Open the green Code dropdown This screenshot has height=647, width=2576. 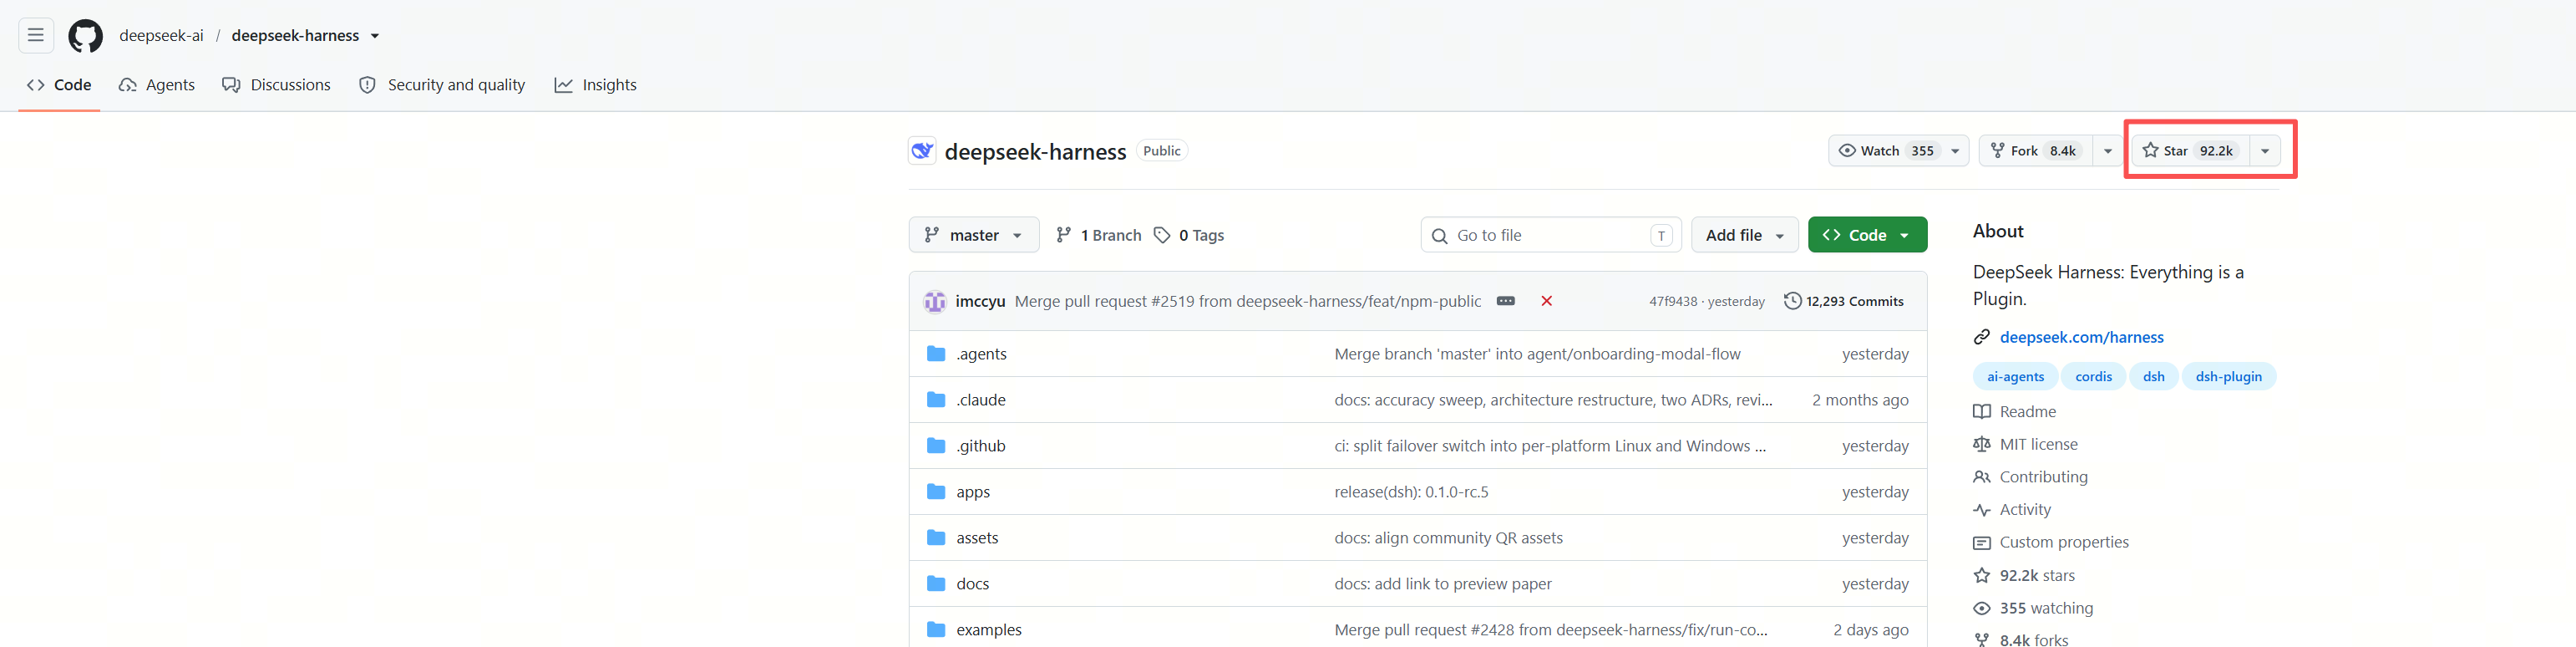tap(1867, 235)
